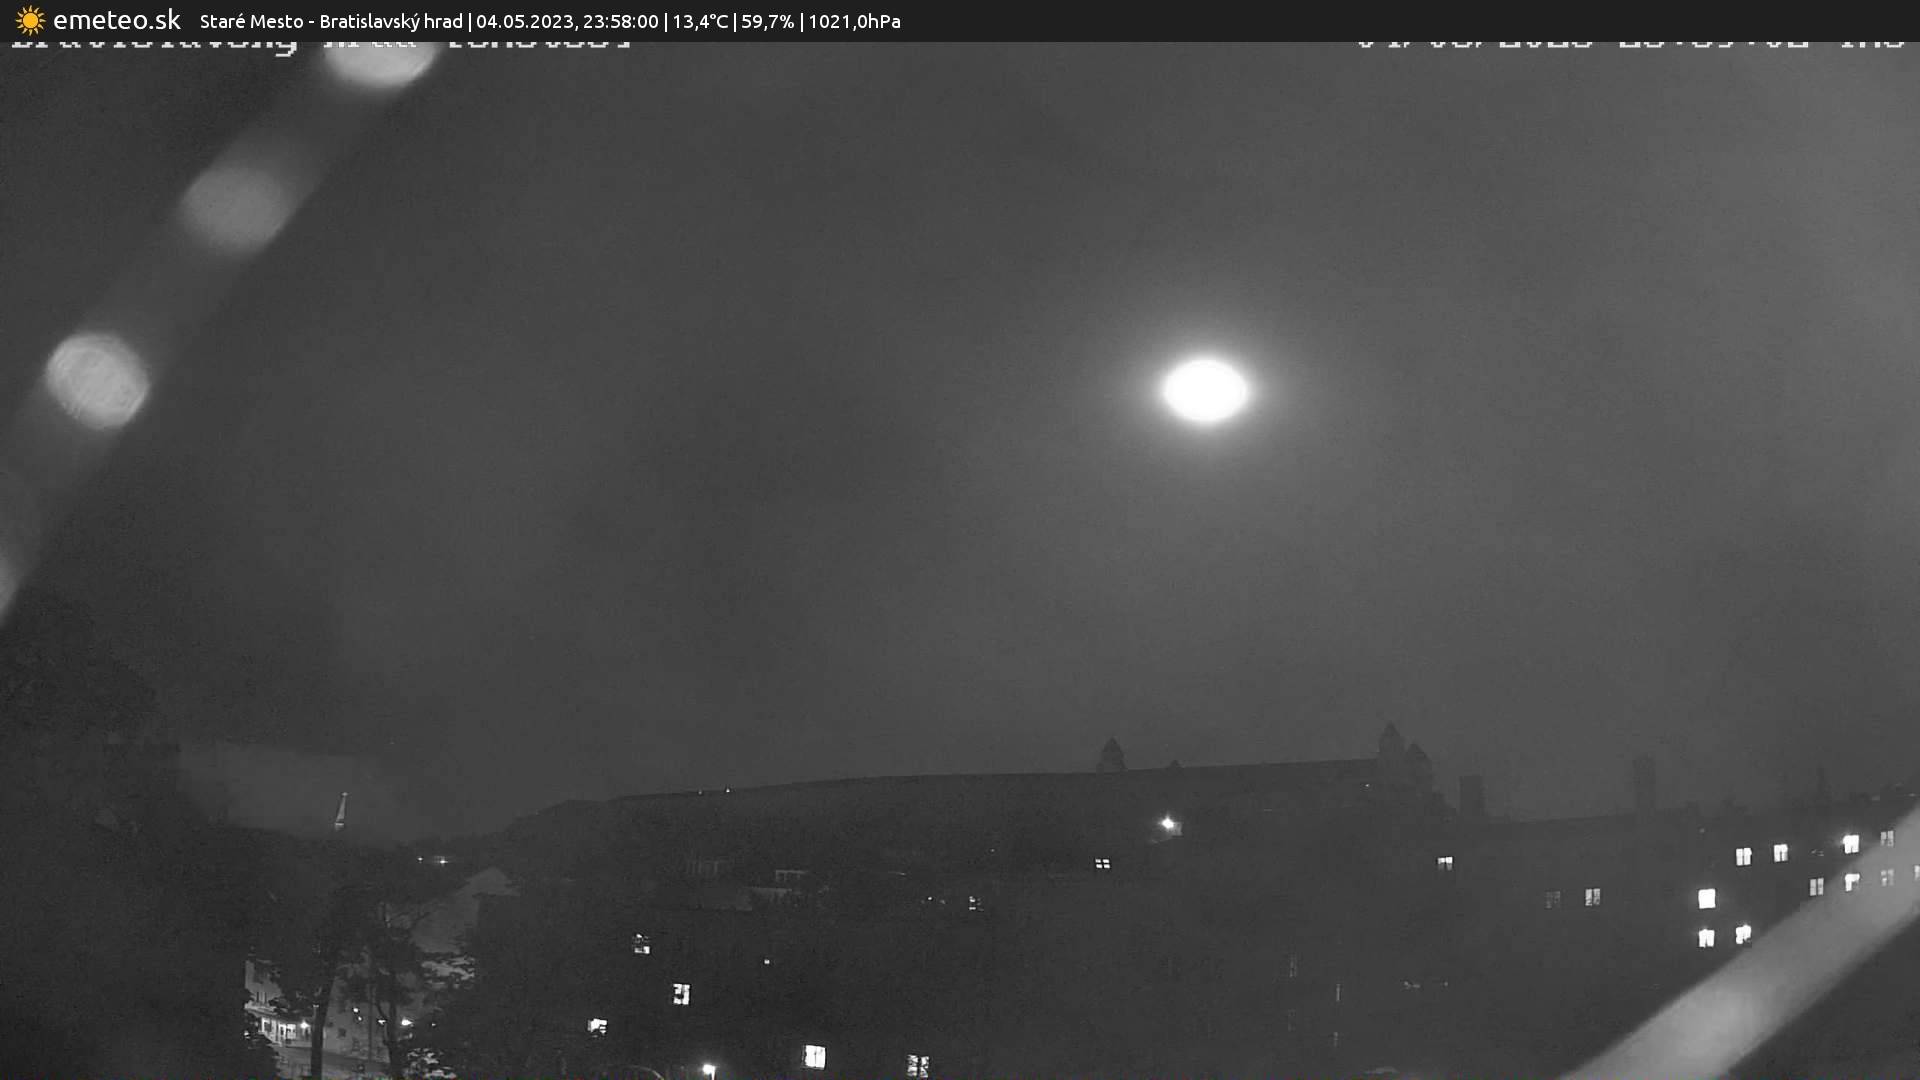Click the emeteo.sk sun logo icon
1920x1080 pixels.
pyautogui.click(x=30, y=21)
